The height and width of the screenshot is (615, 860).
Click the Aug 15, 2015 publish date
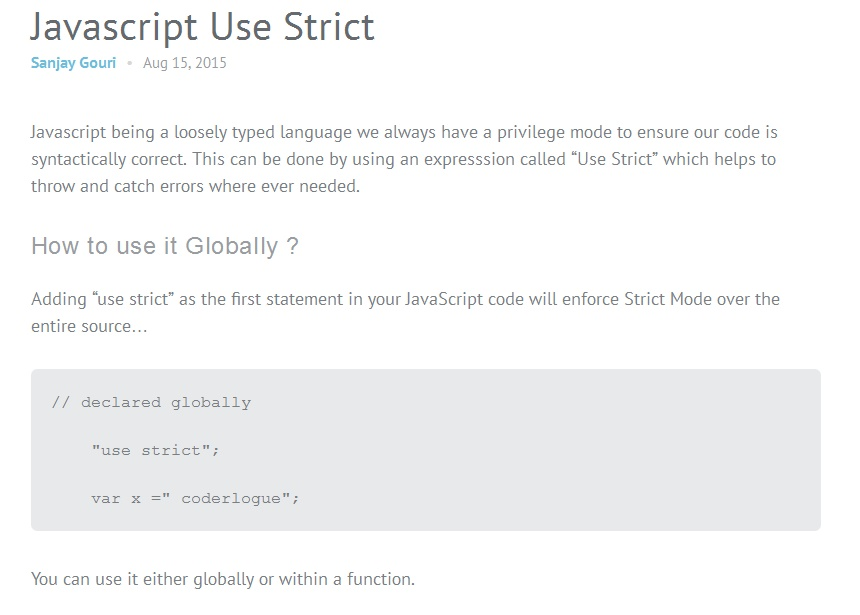[x=185, y=63]
